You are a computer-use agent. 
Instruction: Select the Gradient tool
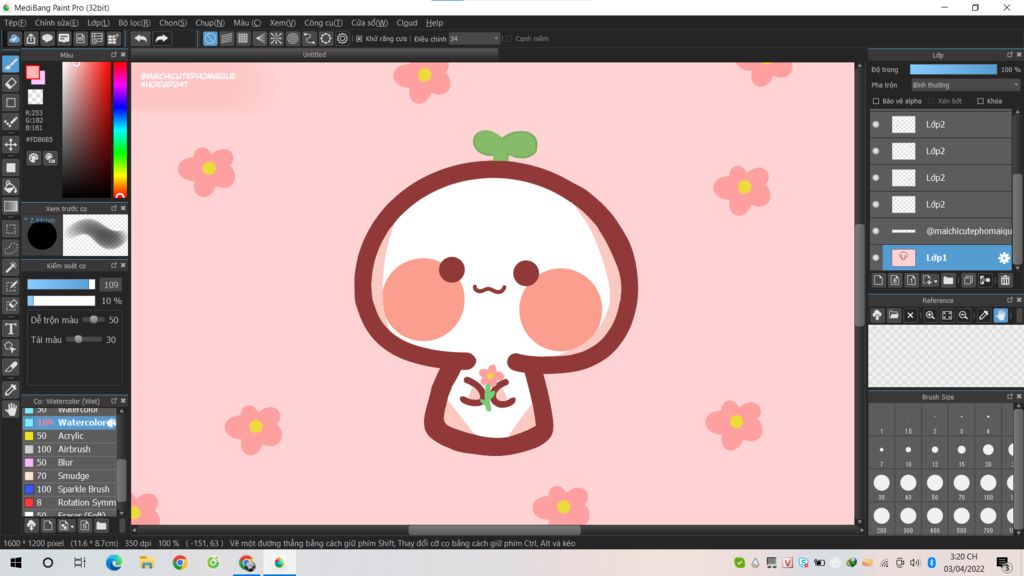[x=10, y=206]
